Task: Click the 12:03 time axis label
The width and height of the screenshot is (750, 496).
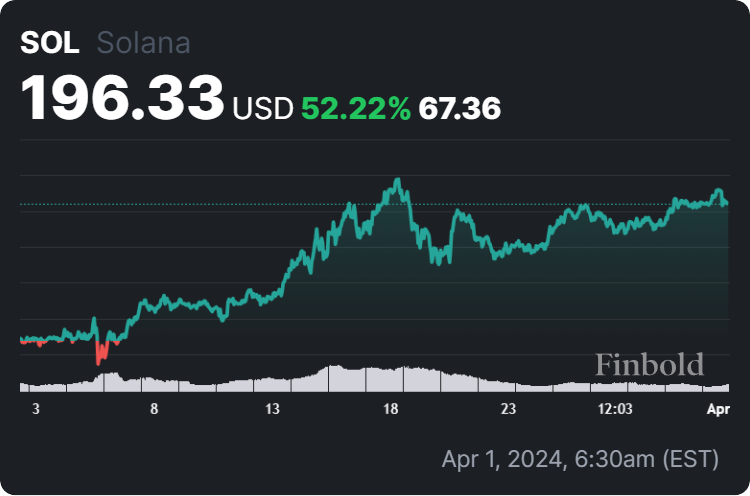Action: 615,409
